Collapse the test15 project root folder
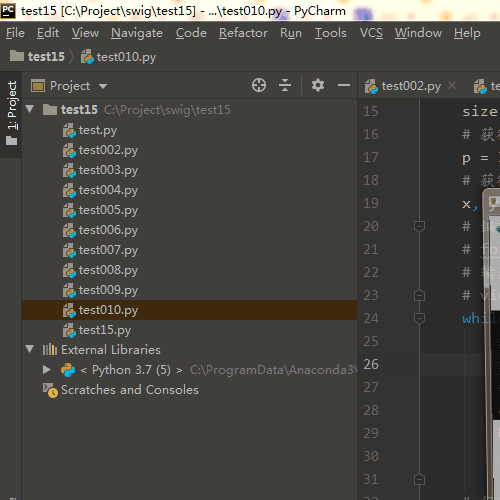This screenshot has height=500, width=500. coord(30,109)
